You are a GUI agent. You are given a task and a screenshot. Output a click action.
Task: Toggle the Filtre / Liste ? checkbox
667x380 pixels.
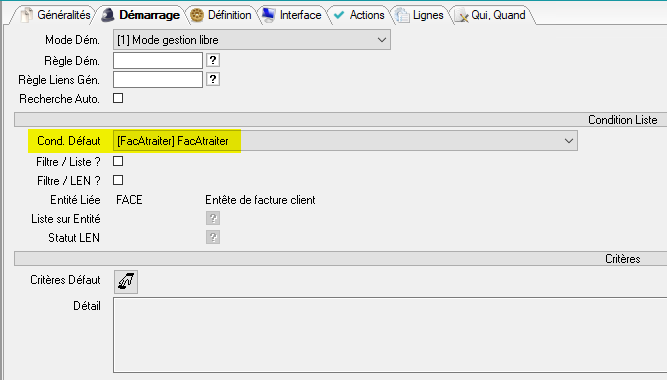[118, 161]
